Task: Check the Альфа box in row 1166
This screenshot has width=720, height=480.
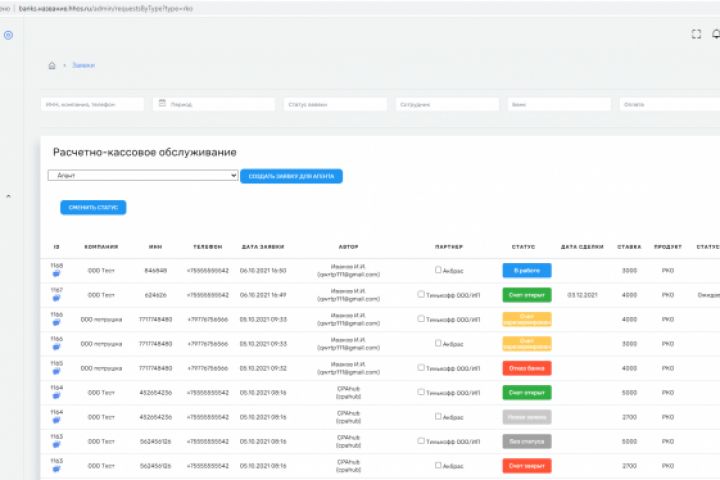Action: (438, 343)
